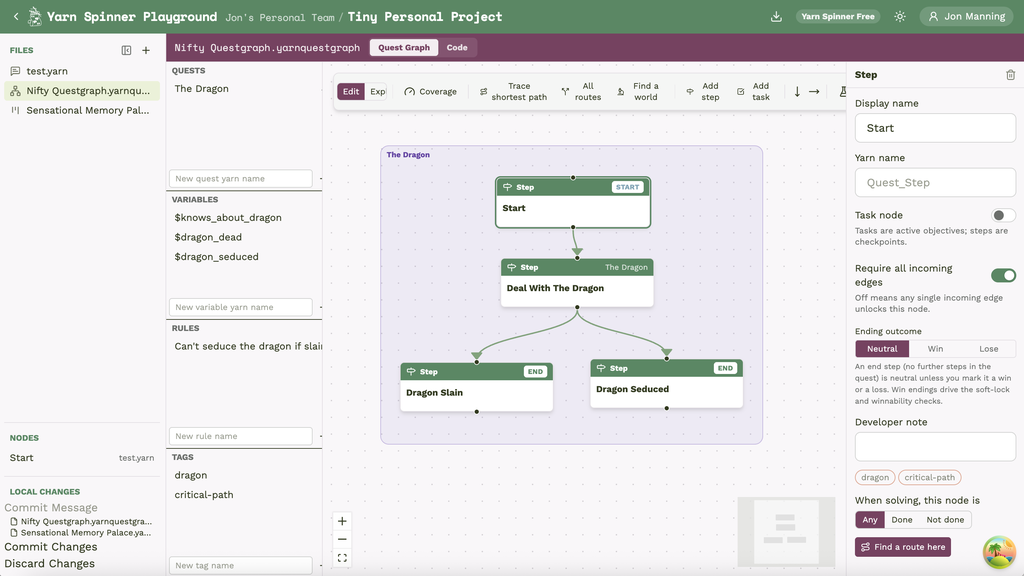Collapse the Files sidebar panel icon

[126, 50]
